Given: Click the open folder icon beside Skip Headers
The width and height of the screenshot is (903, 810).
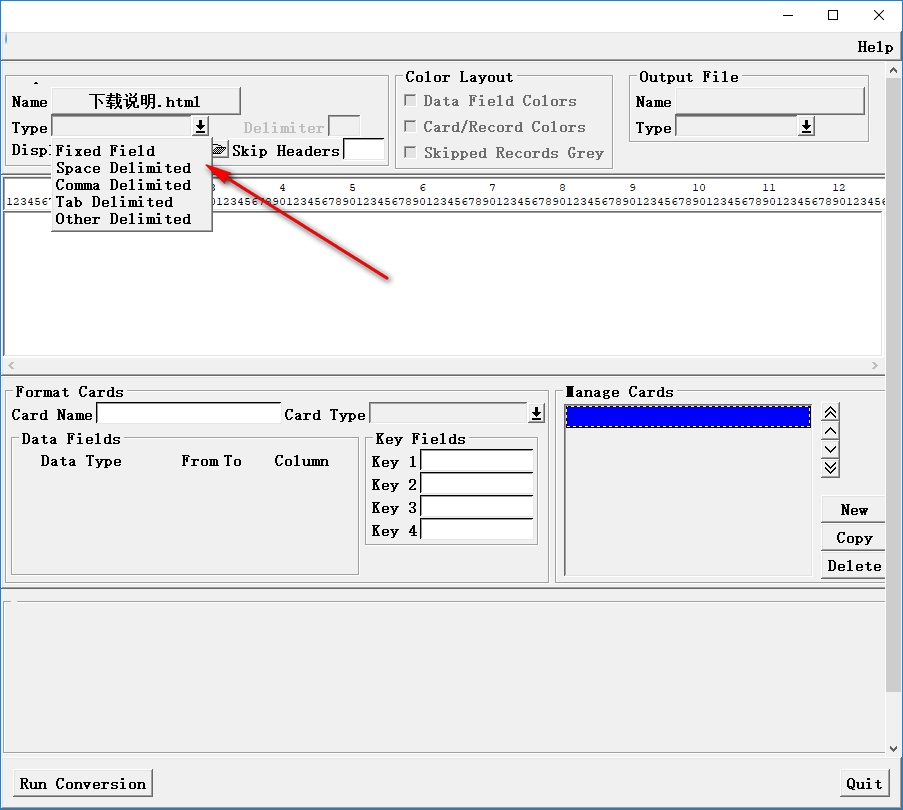Looking at the screenshot, I should tap(220, 150).
